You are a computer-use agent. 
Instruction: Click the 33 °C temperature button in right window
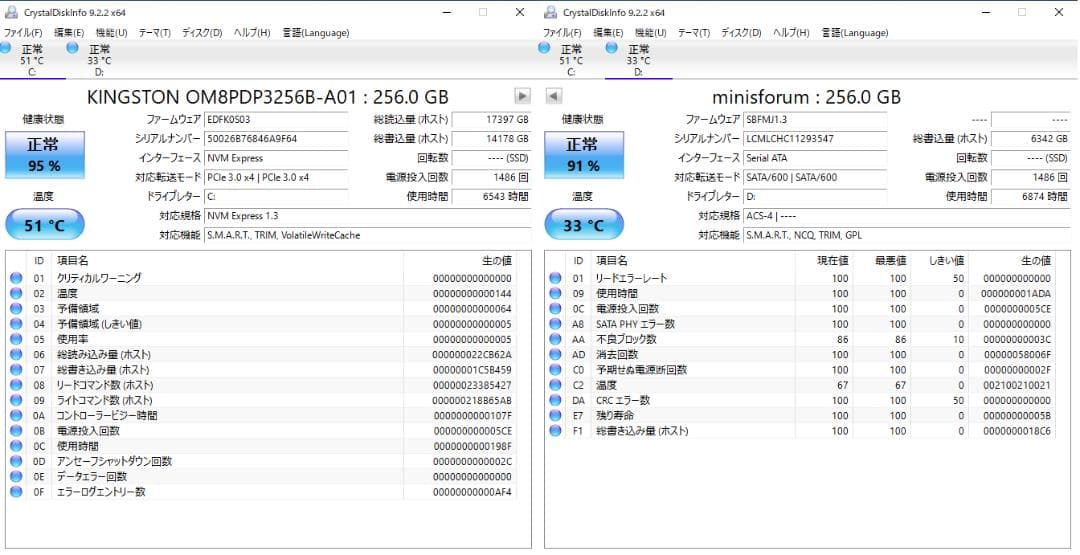click(x=584, y=224)
